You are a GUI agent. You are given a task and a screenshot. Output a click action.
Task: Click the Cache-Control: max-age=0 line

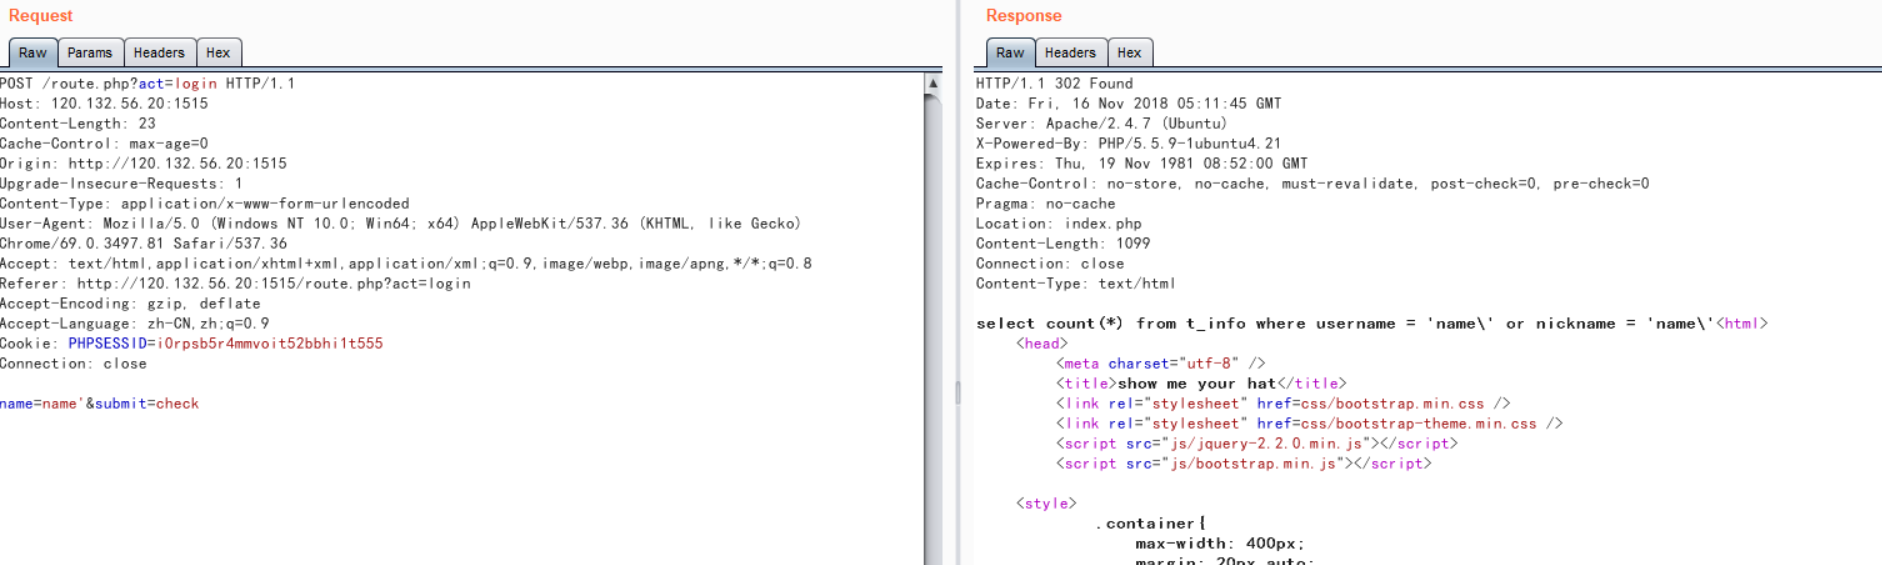point(104,144)
